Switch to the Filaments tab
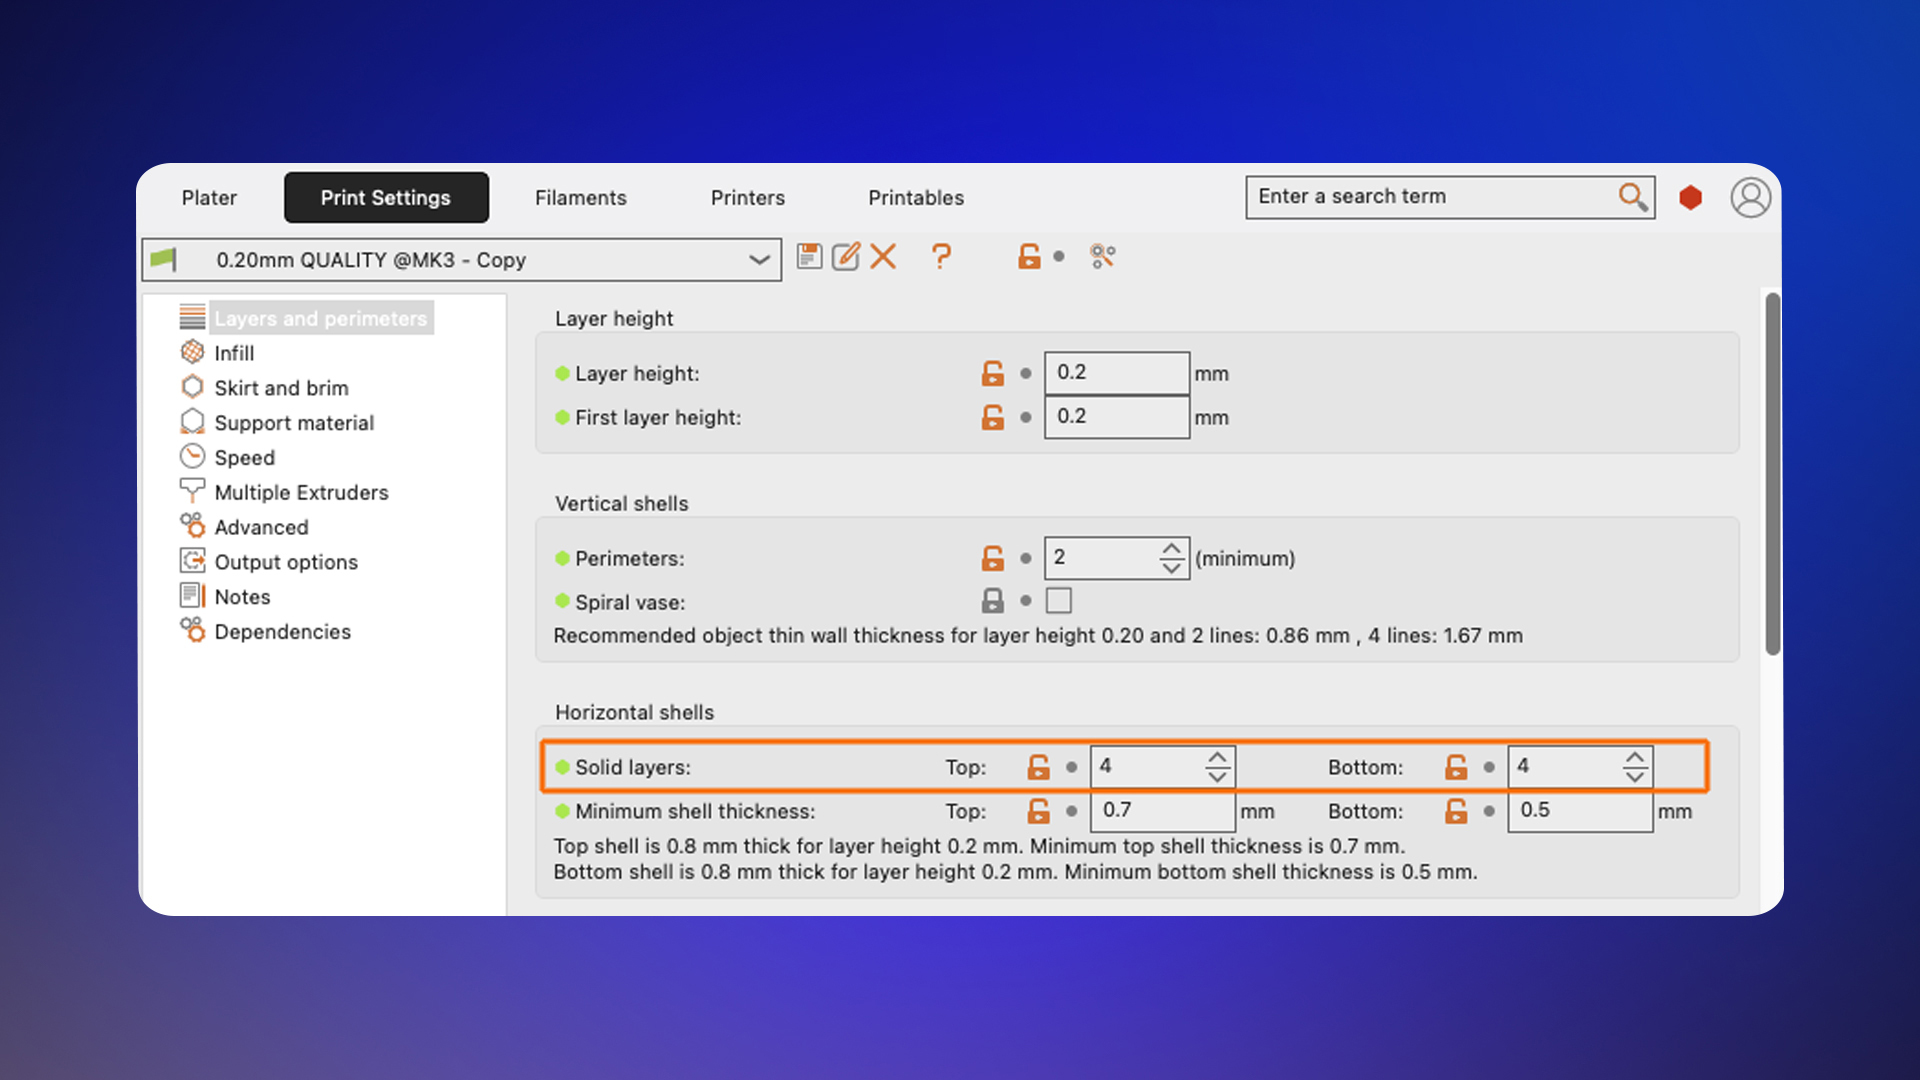Image resolution: width=1920 pixels, height=1080 pixels. click(581, 198)
